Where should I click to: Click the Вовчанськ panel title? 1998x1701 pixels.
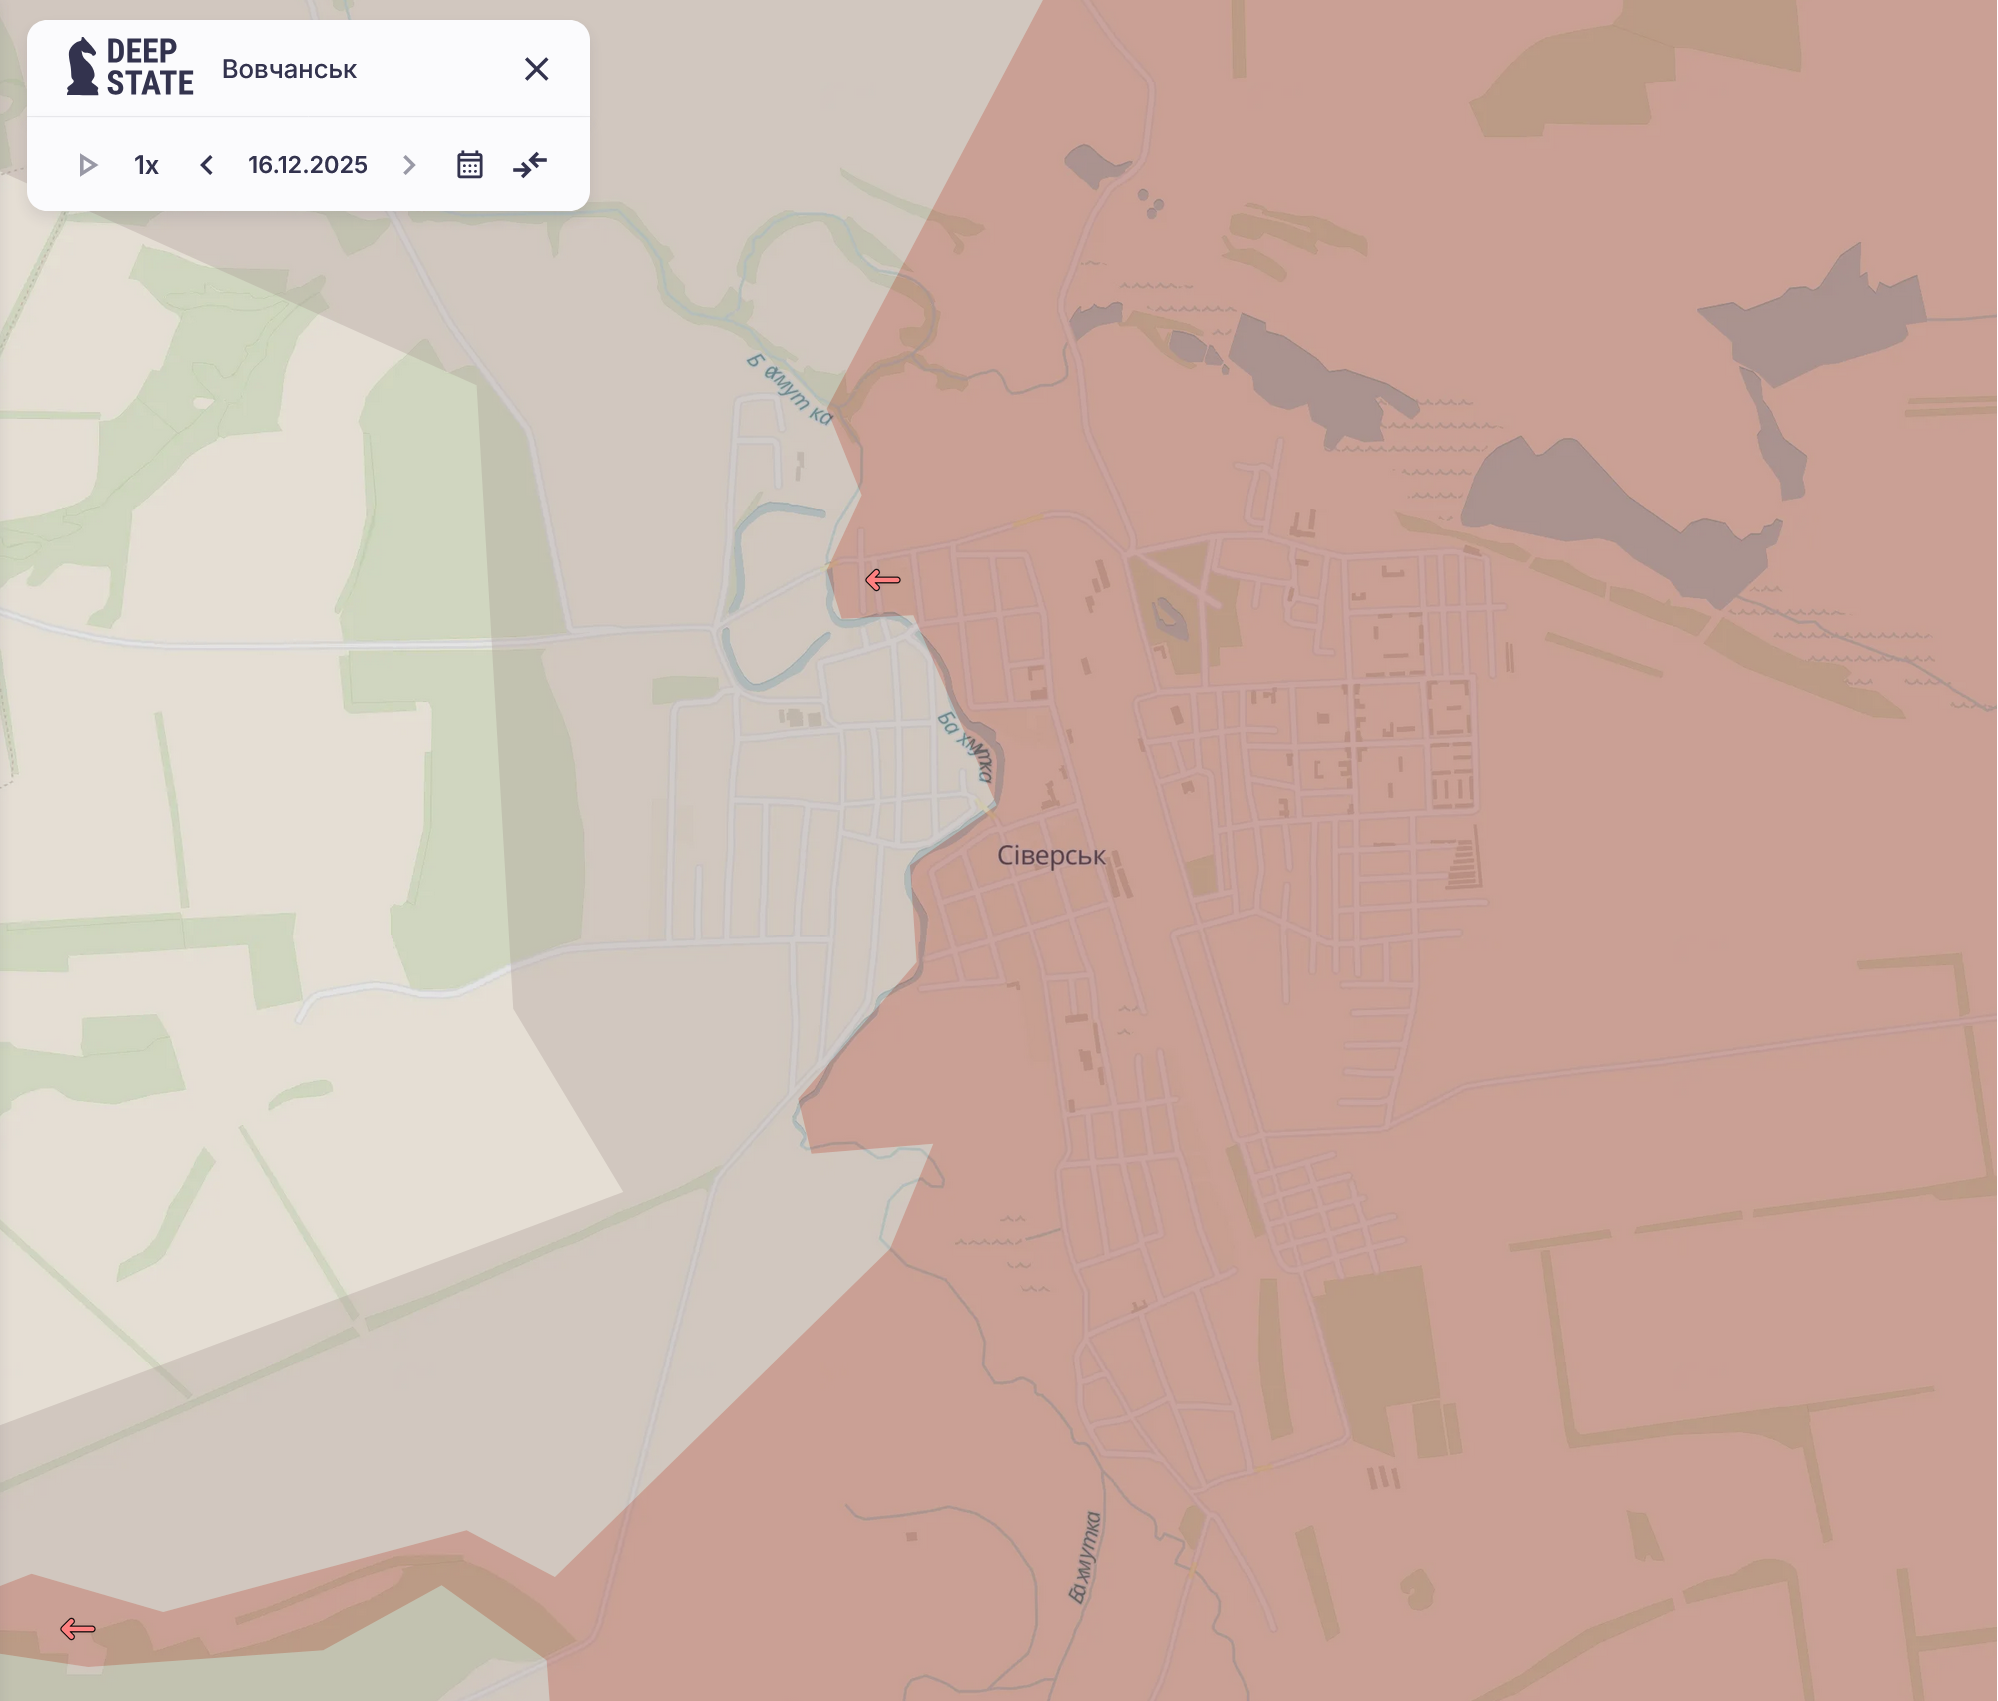[289, 69]
